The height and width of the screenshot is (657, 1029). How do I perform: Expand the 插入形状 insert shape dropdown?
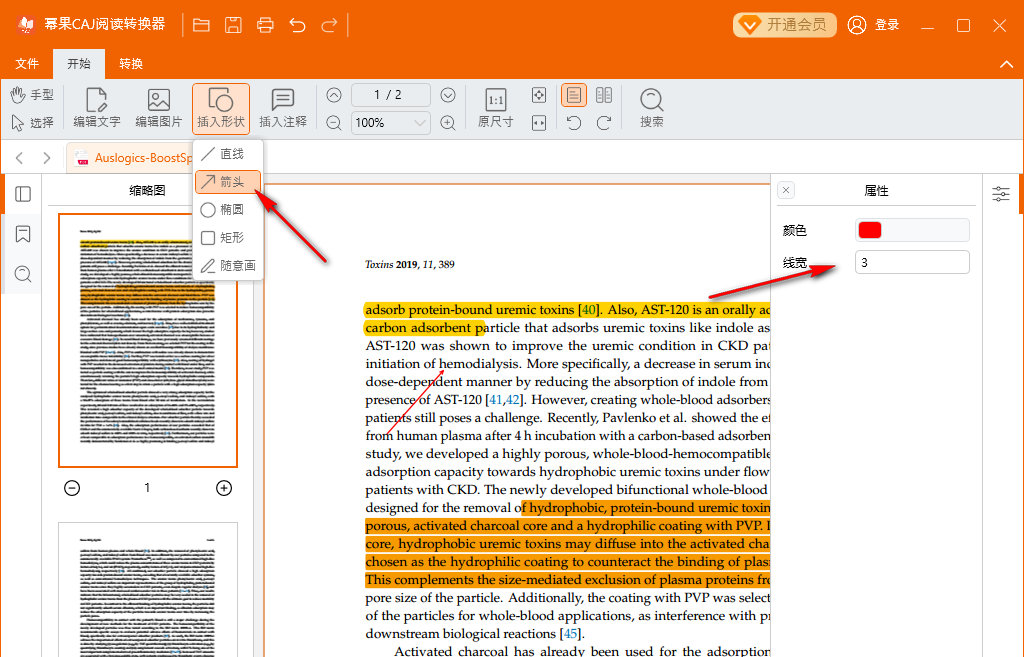[x=221, y=108]
